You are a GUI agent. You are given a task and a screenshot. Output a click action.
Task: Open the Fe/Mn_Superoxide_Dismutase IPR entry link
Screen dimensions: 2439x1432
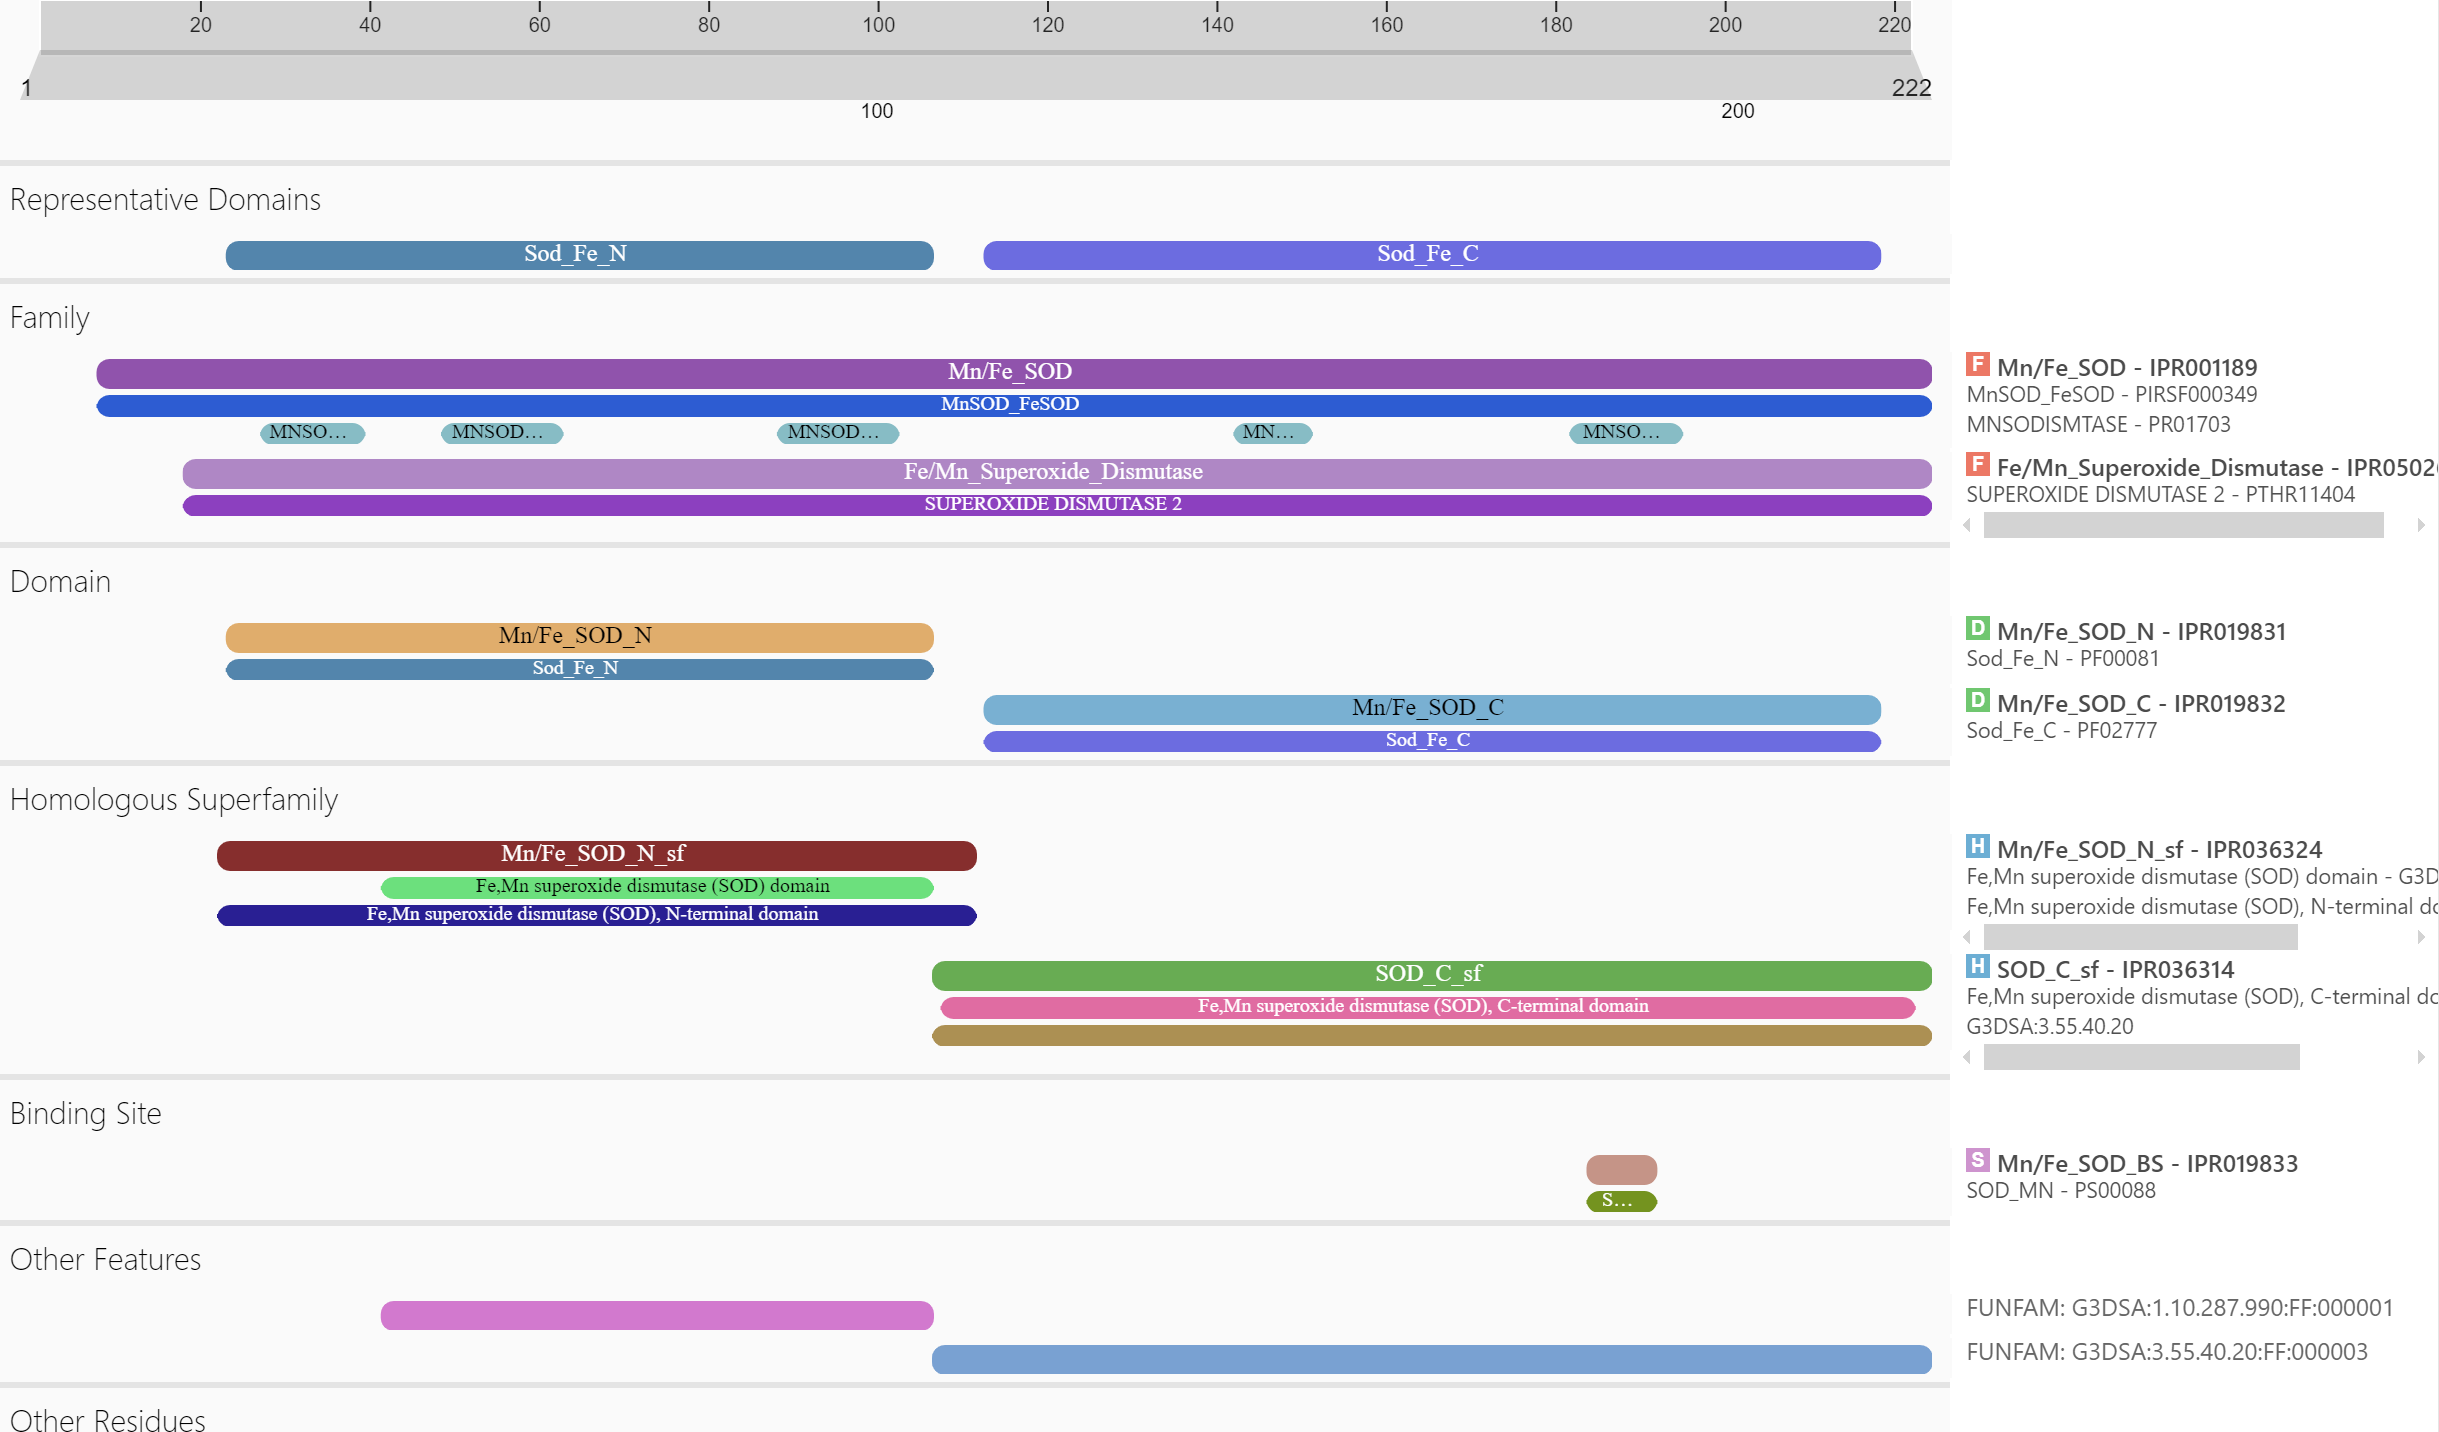click(x=2217, y=468)
